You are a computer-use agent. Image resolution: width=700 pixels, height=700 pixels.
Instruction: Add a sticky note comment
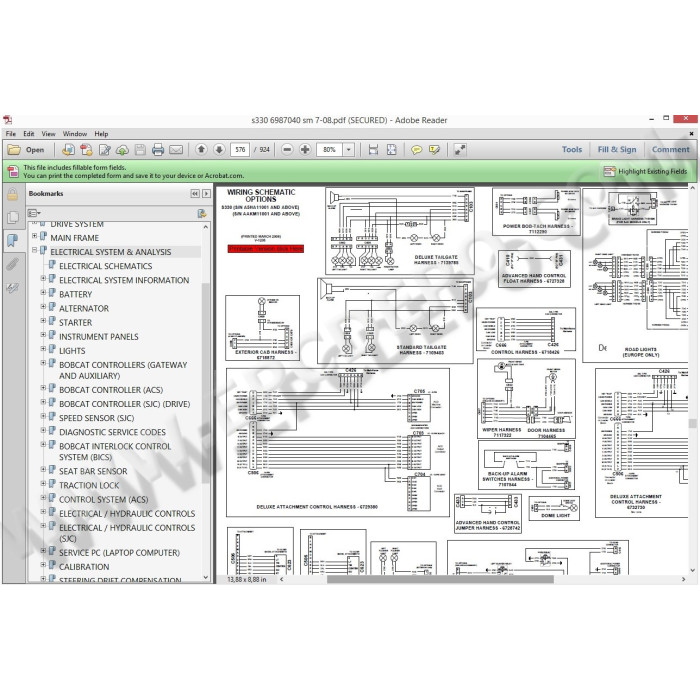coord(416,150)
